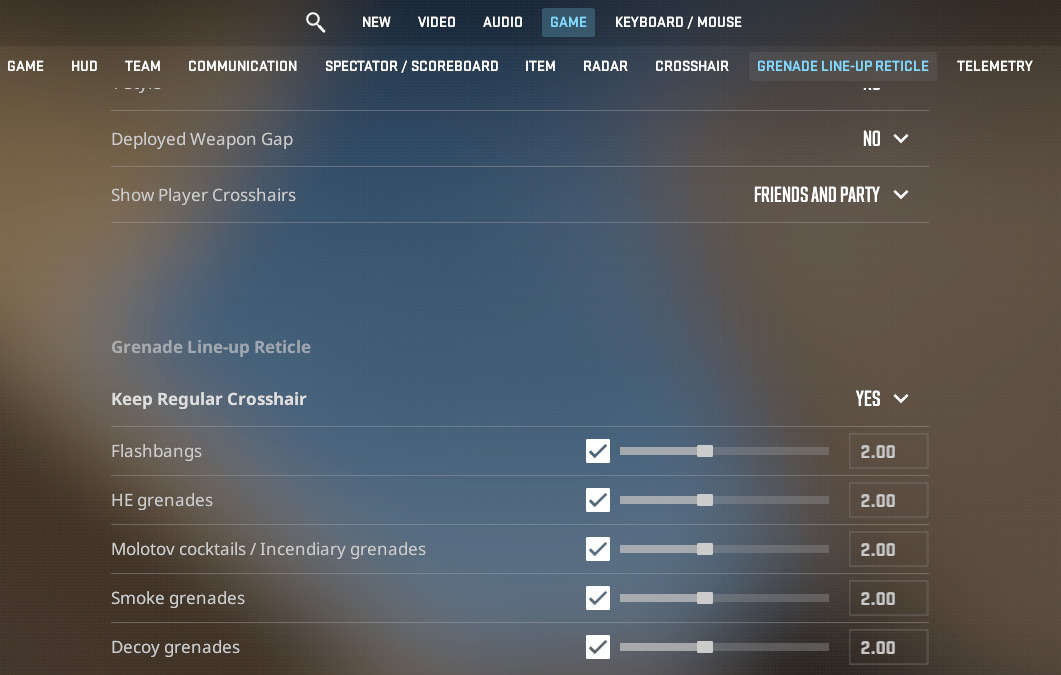Click the search magnifier icon
Image resolution: width=1061 pixels, height=675 pixels.
(315, 22)
